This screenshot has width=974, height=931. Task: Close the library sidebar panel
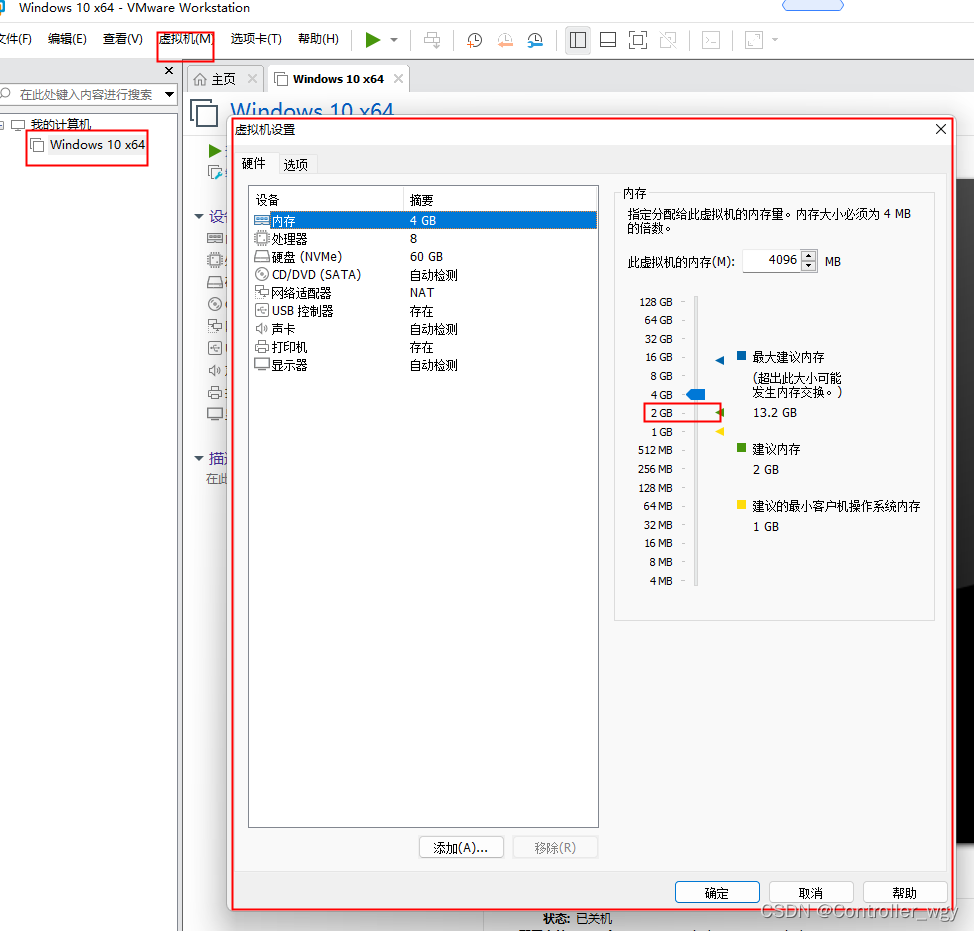coord(169,70)
